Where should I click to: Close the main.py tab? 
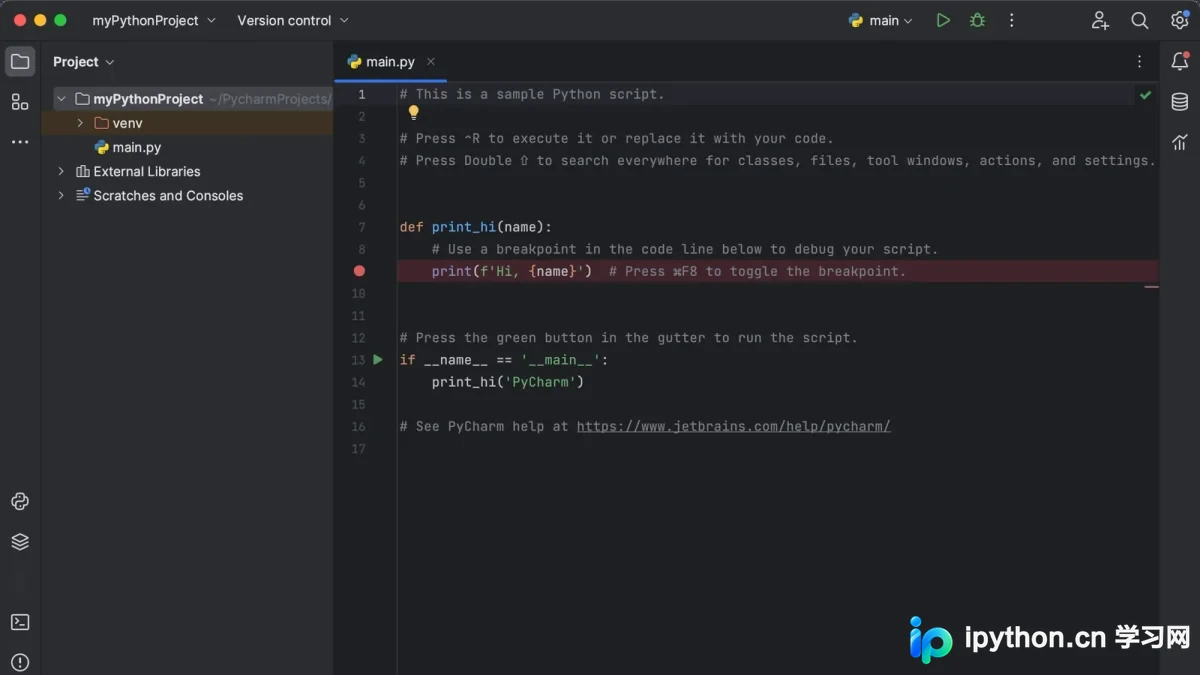click(431, 62)
